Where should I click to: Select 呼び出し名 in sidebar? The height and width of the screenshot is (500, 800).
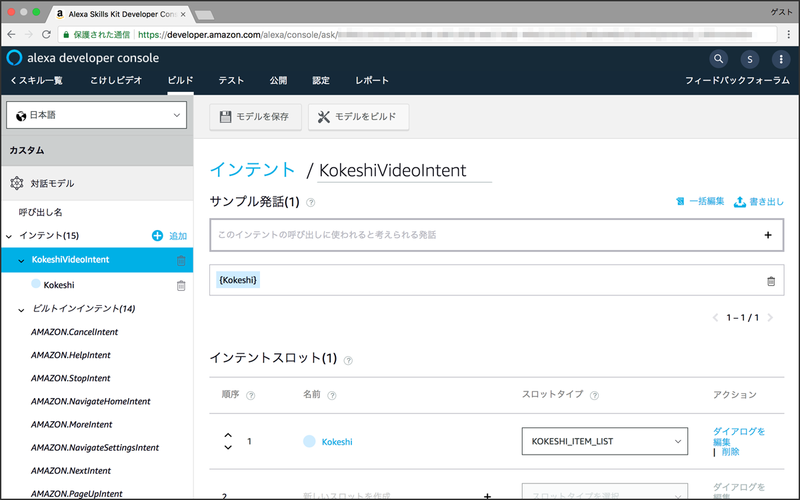coord(40,212)
